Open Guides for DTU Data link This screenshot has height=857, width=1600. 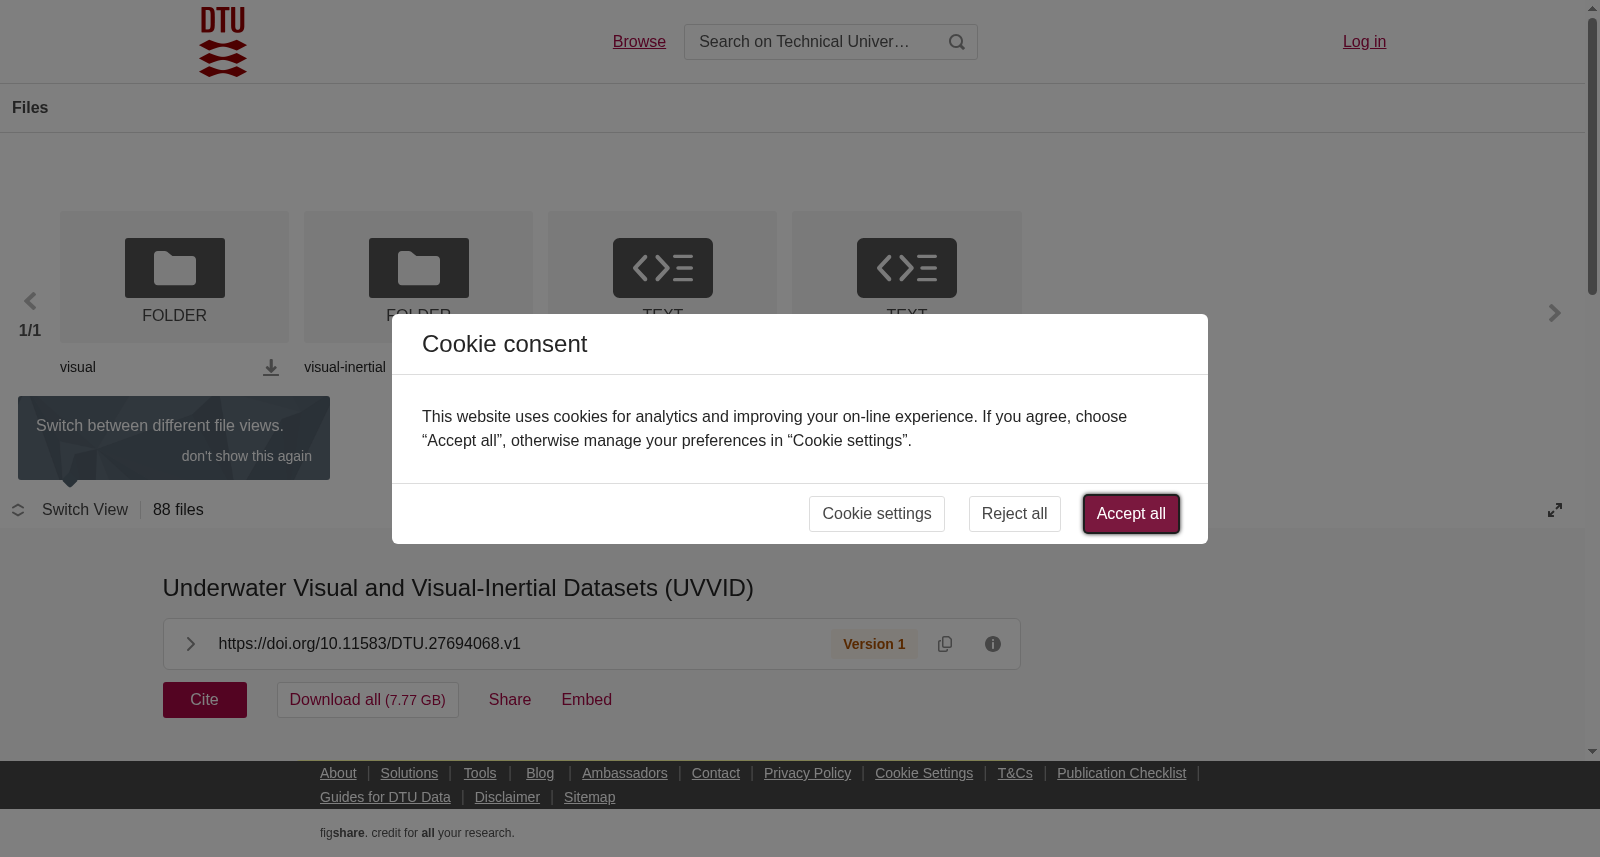click(385, 797)
